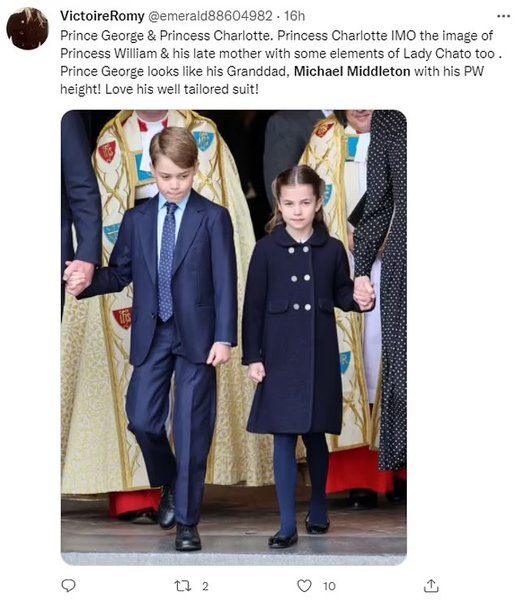Click the bold Michael Middleton text
This screenshot has width=515, height=600.
pos(352,72)
